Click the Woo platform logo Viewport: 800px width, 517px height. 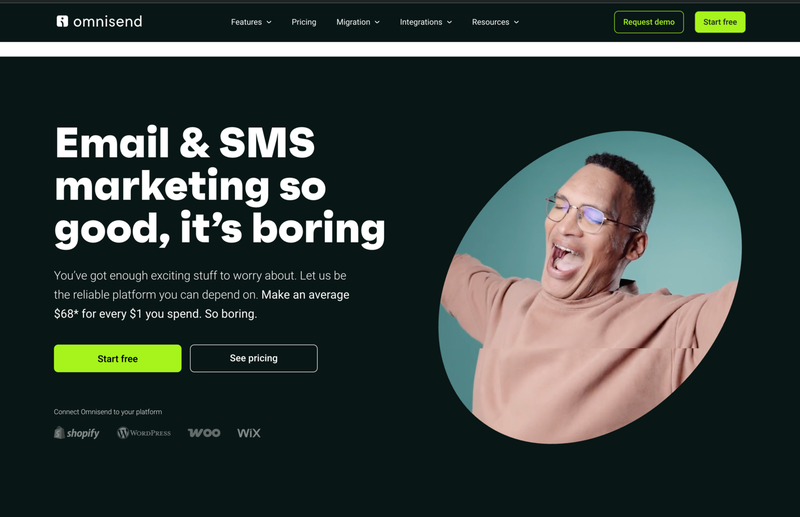[204, 433]
